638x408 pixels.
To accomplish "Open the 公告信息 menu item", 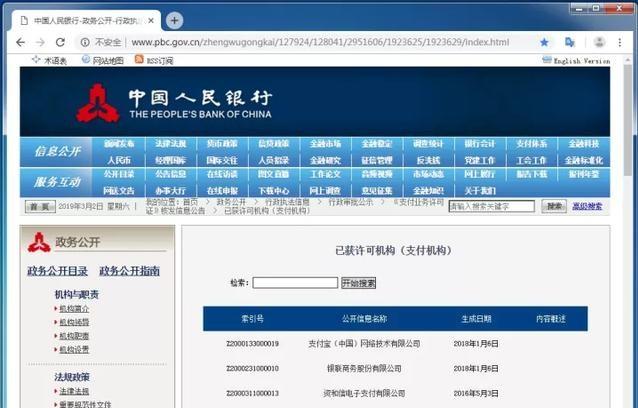I will [x=170, y=174].
